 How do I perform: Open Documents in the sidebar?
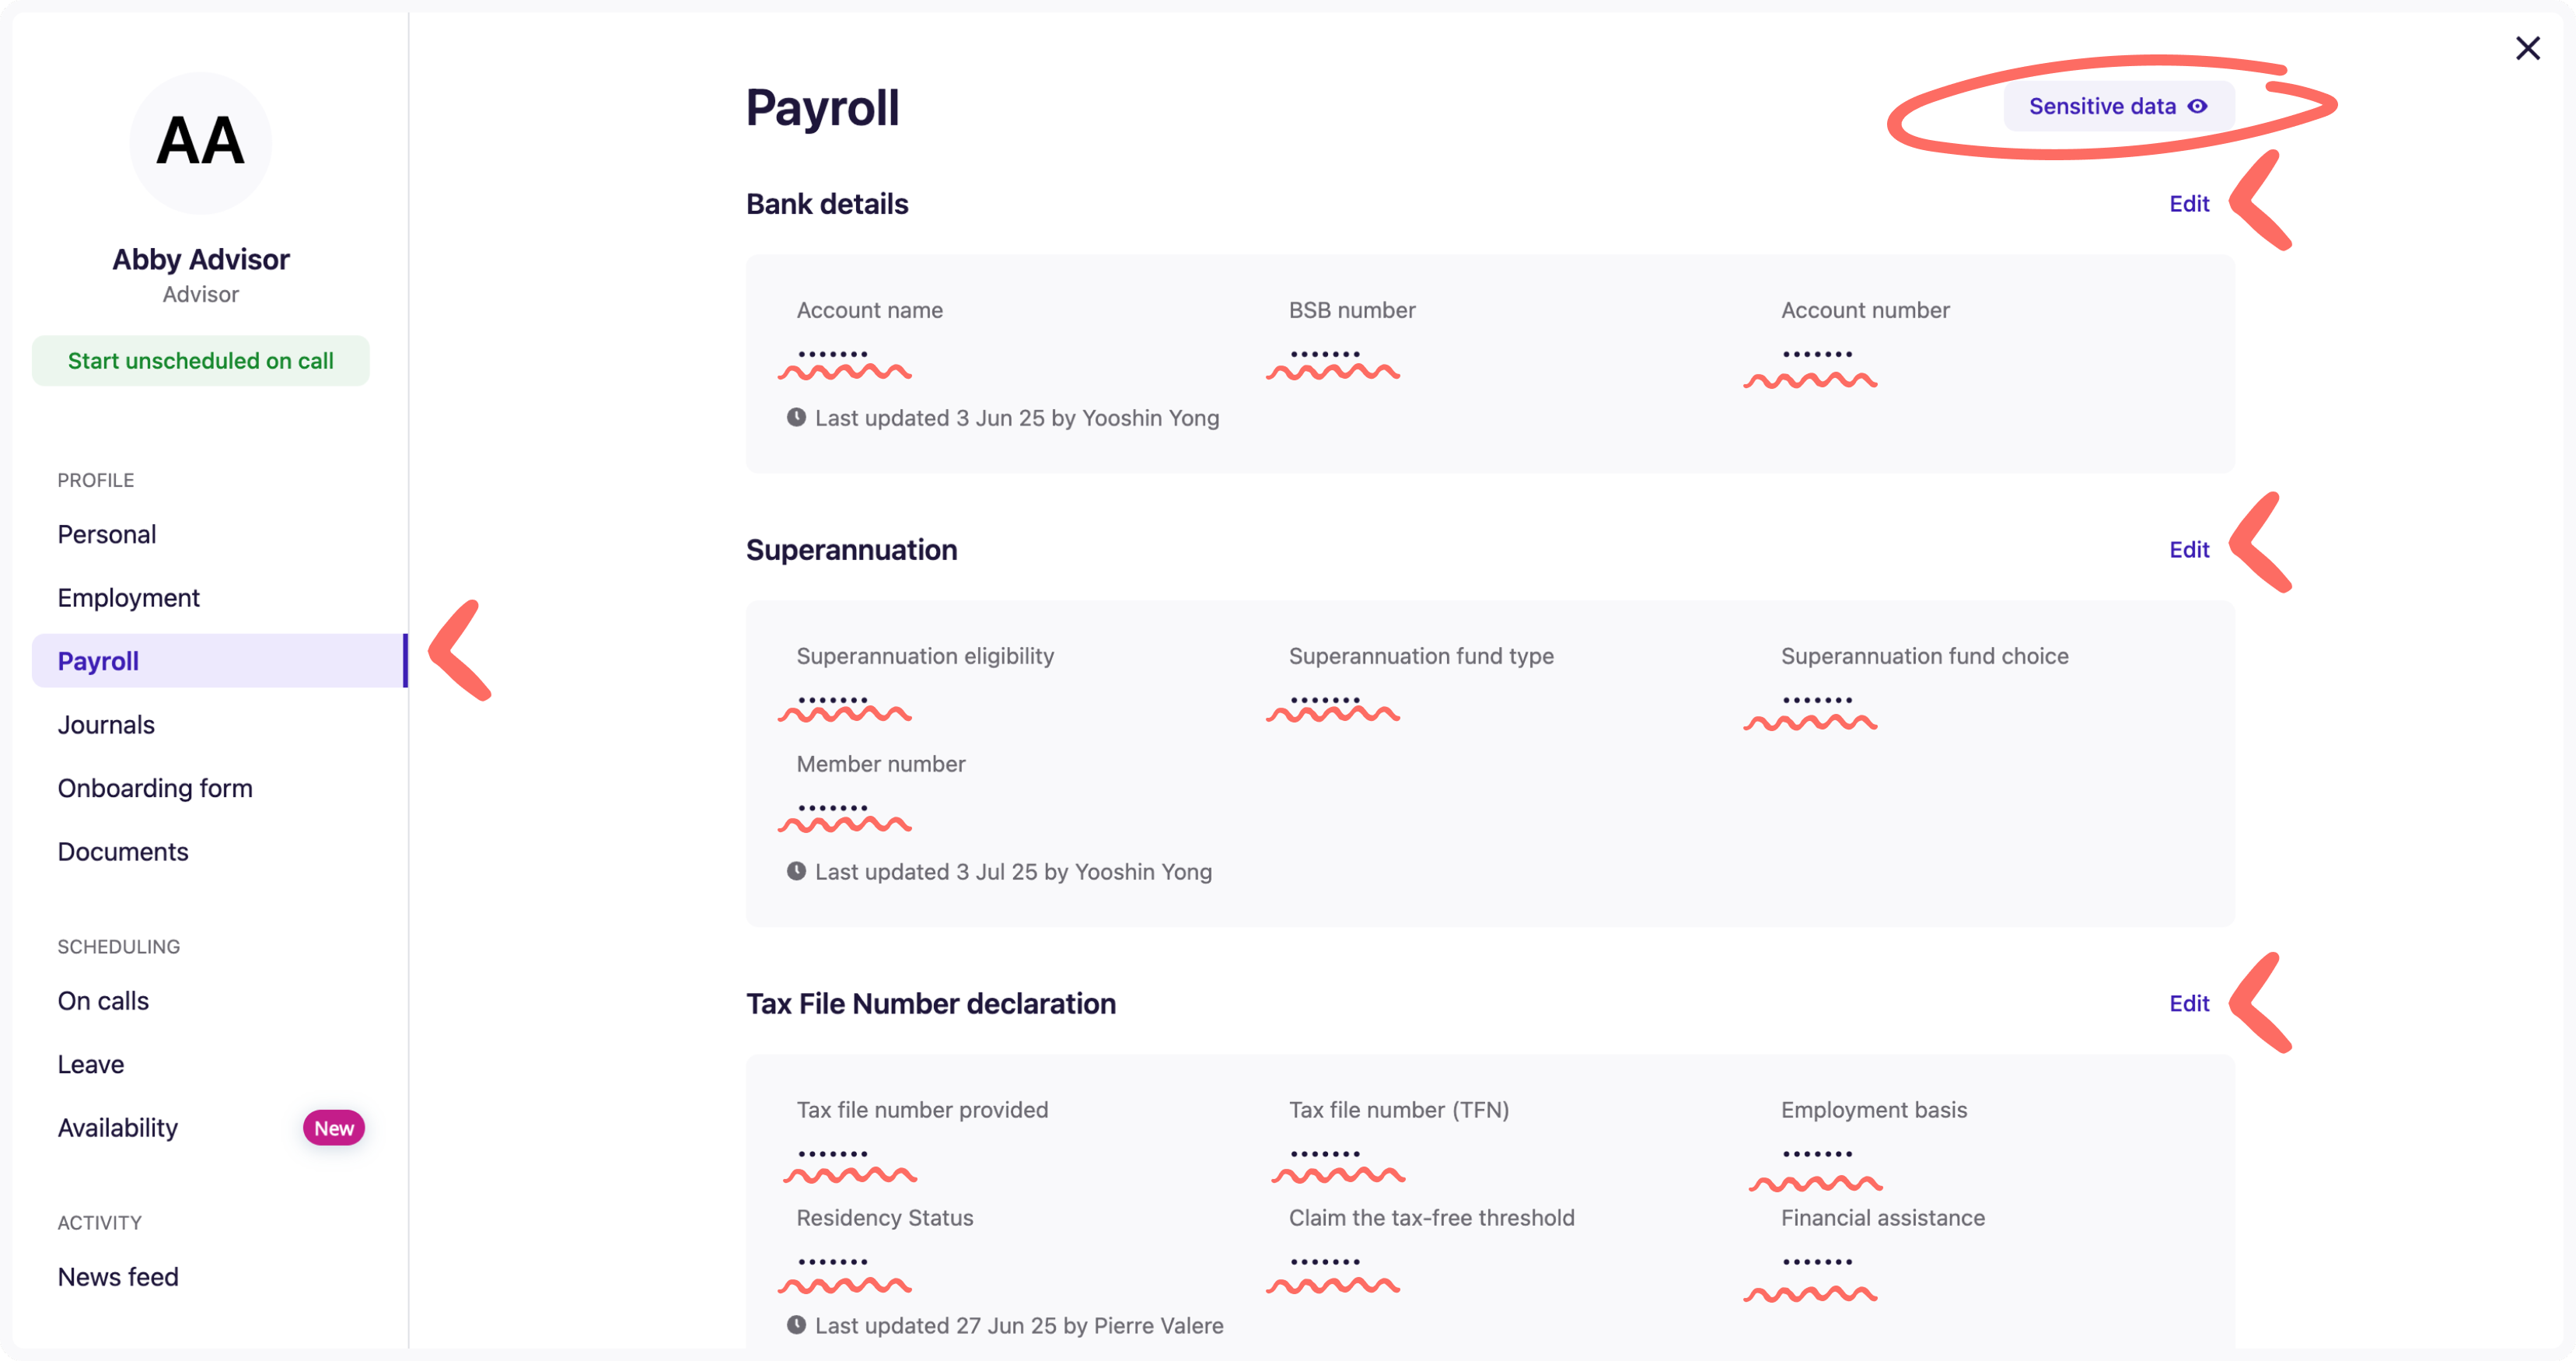click(x=123, y=852)
